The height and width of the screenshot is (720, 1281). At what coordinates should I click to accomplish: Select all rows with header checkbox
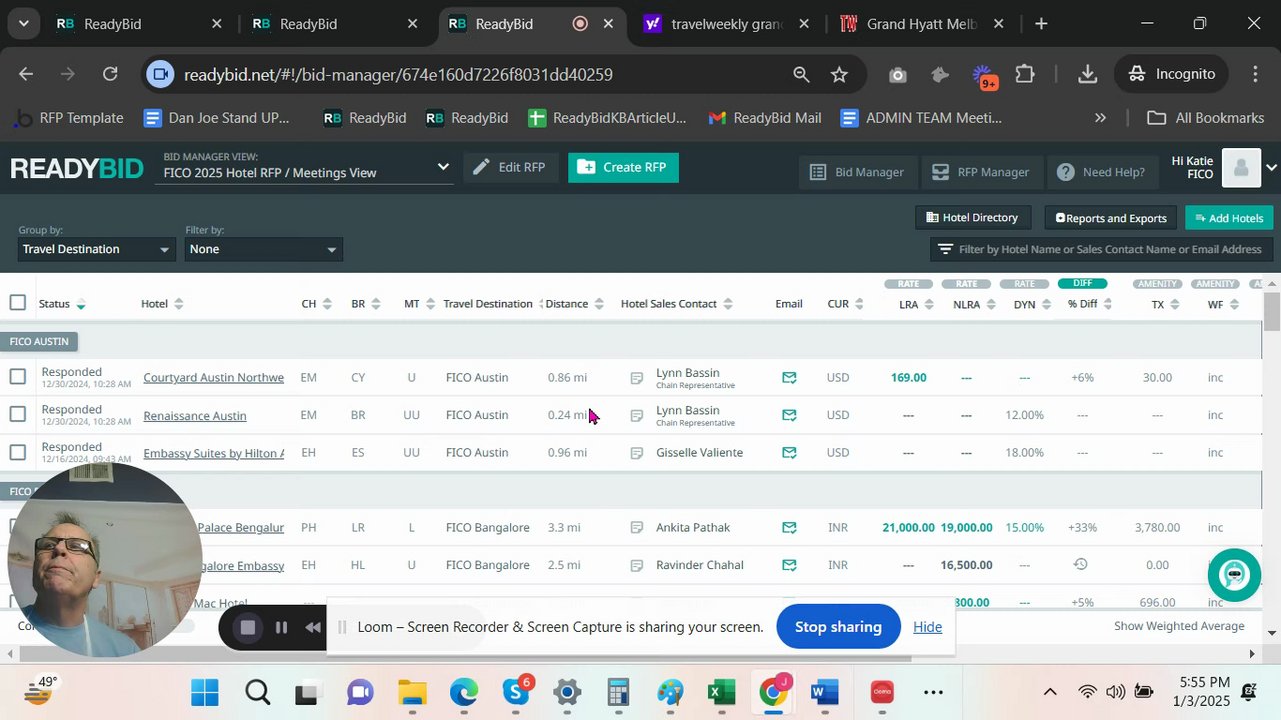[17, 303]
